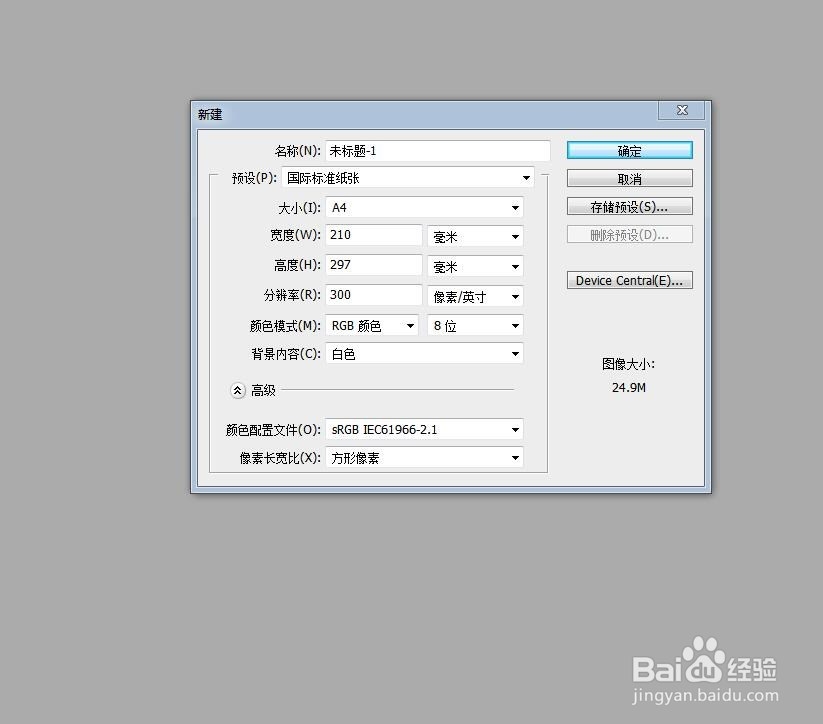823x724 pixels.
Task: Click the 背景内容(C): label
Action: 286,354
